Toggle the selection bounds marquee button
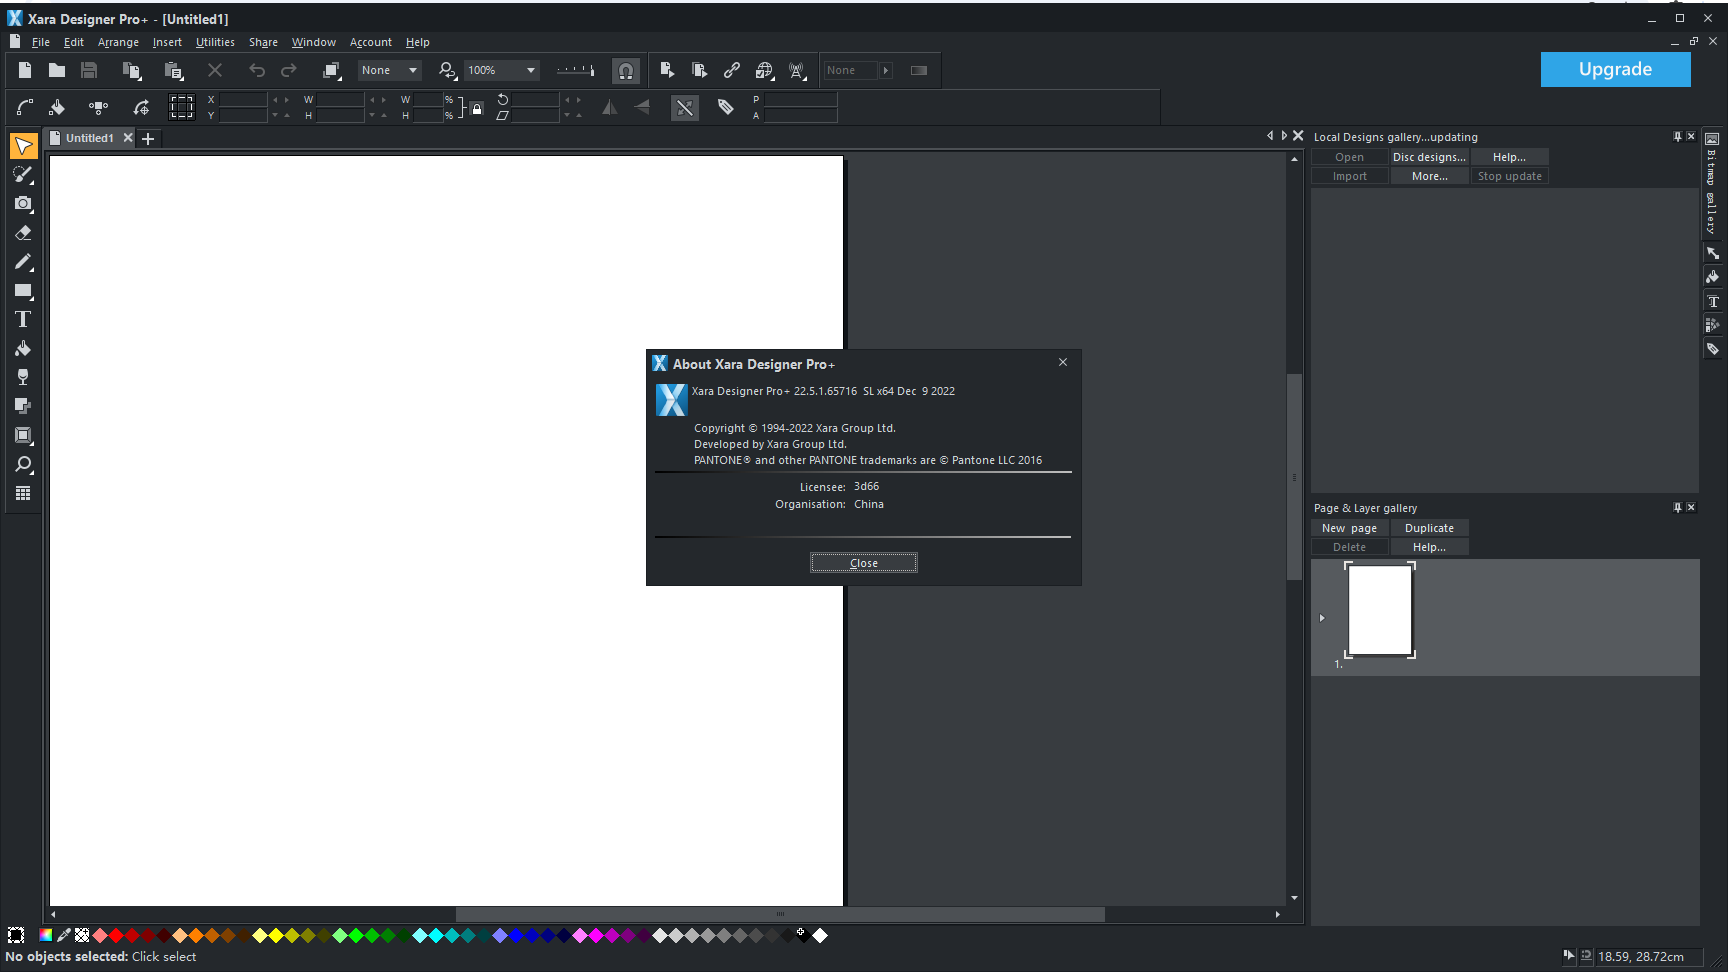Image resolution: width=1728 pixels, height=972 pixels. pyautogui.click(x=182, y=107)
